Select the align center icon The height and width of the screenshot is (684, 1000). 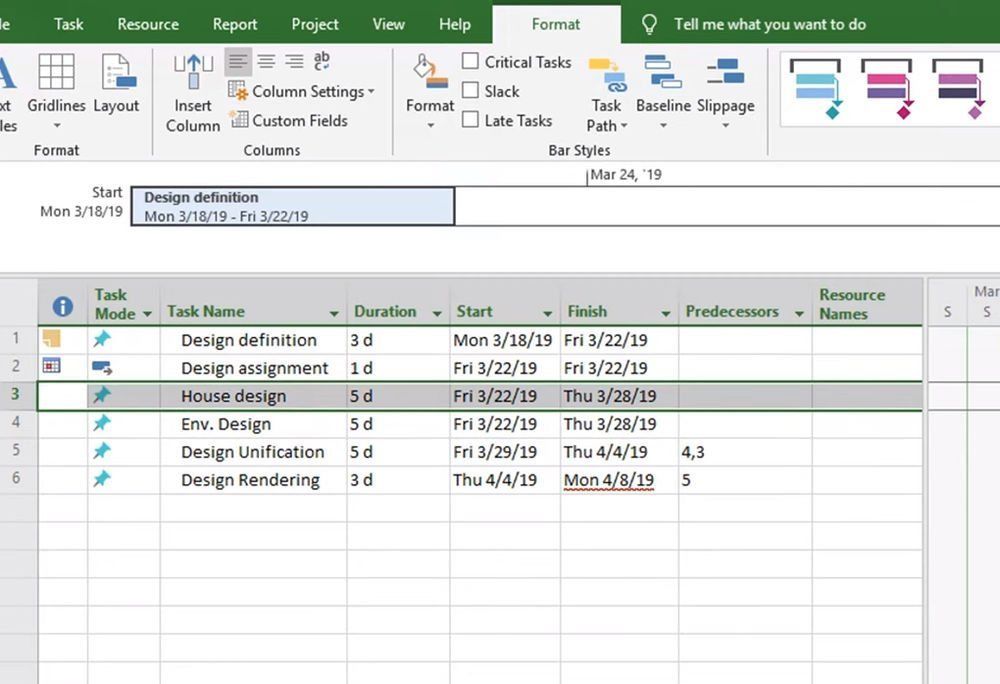[266, 62]
